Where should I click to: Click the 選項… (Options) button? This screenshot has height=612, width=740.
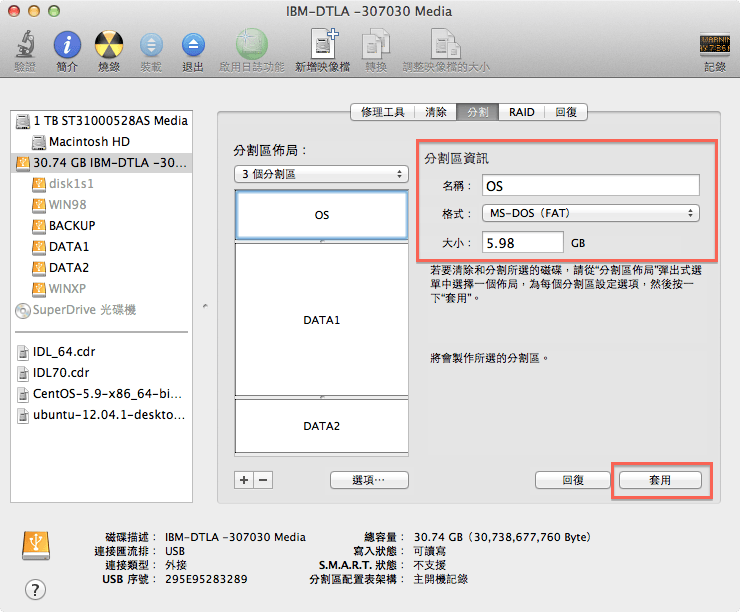pyautogui.click(x=369, y=480)
